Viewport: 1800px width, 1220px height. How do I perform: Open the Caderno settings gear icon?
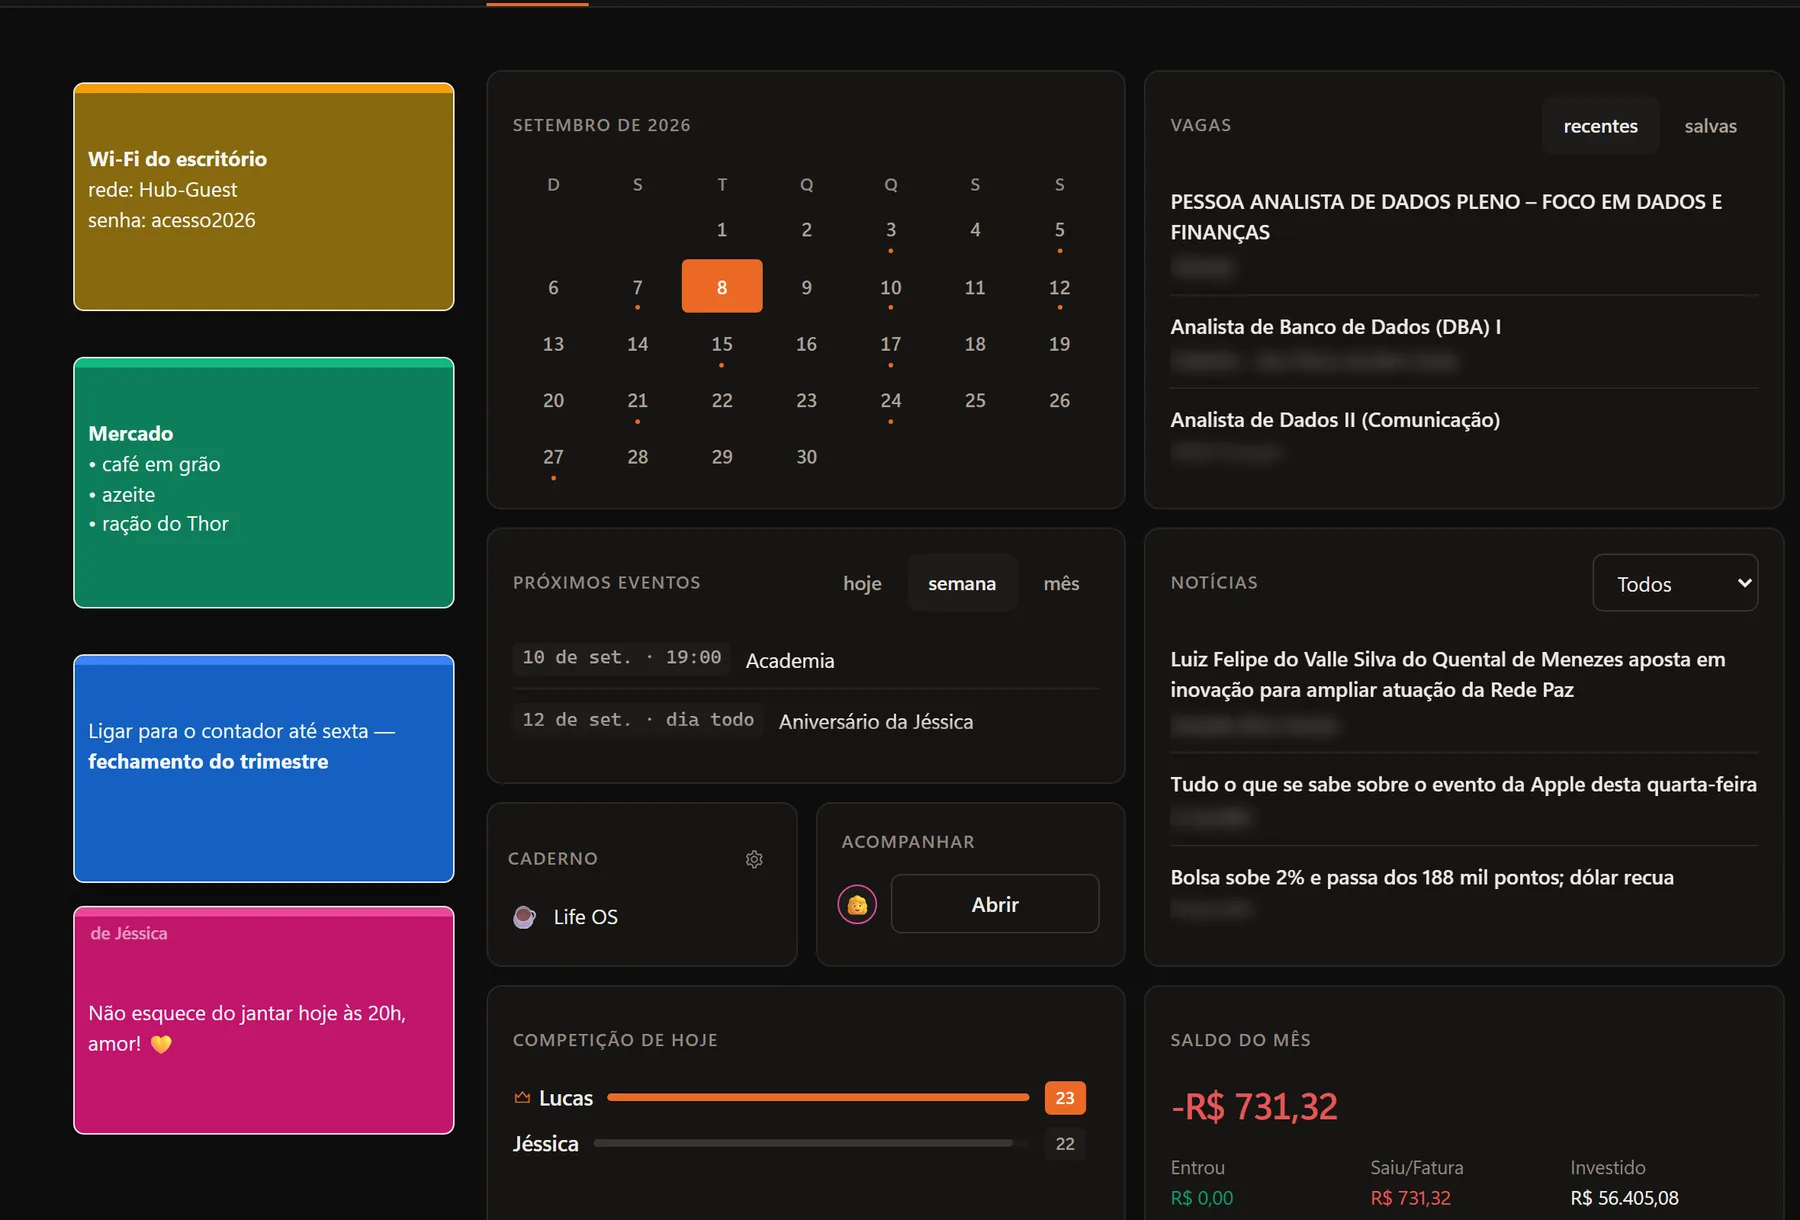(754, 859)
